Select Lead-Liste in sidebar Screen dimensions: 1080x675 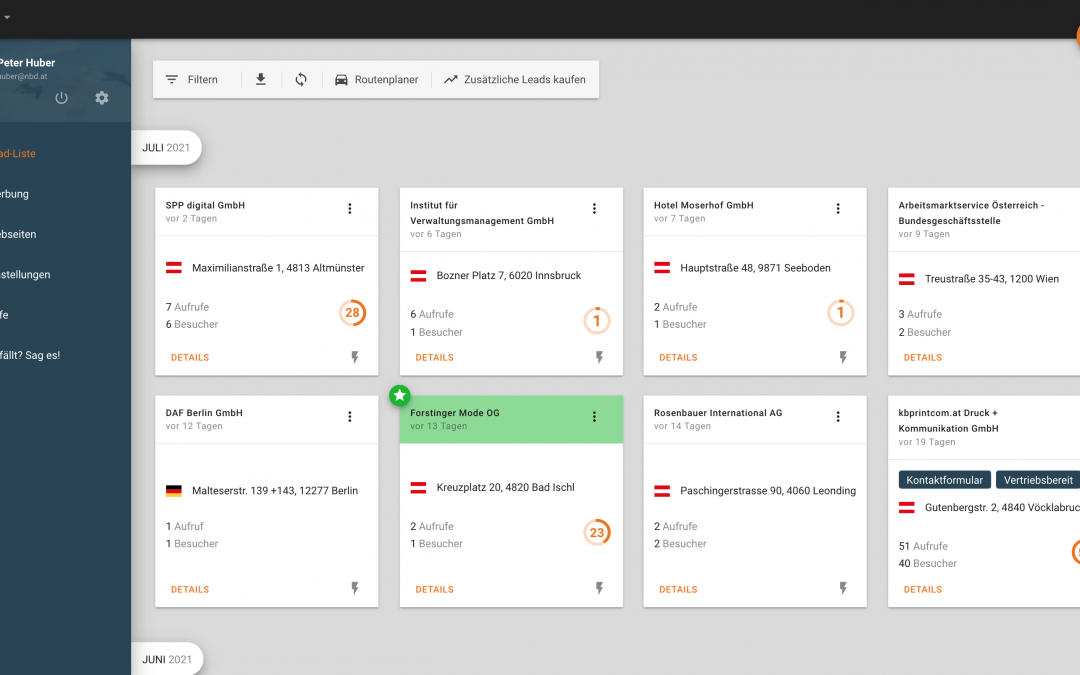pyautogui.click(x=18, y=154)
